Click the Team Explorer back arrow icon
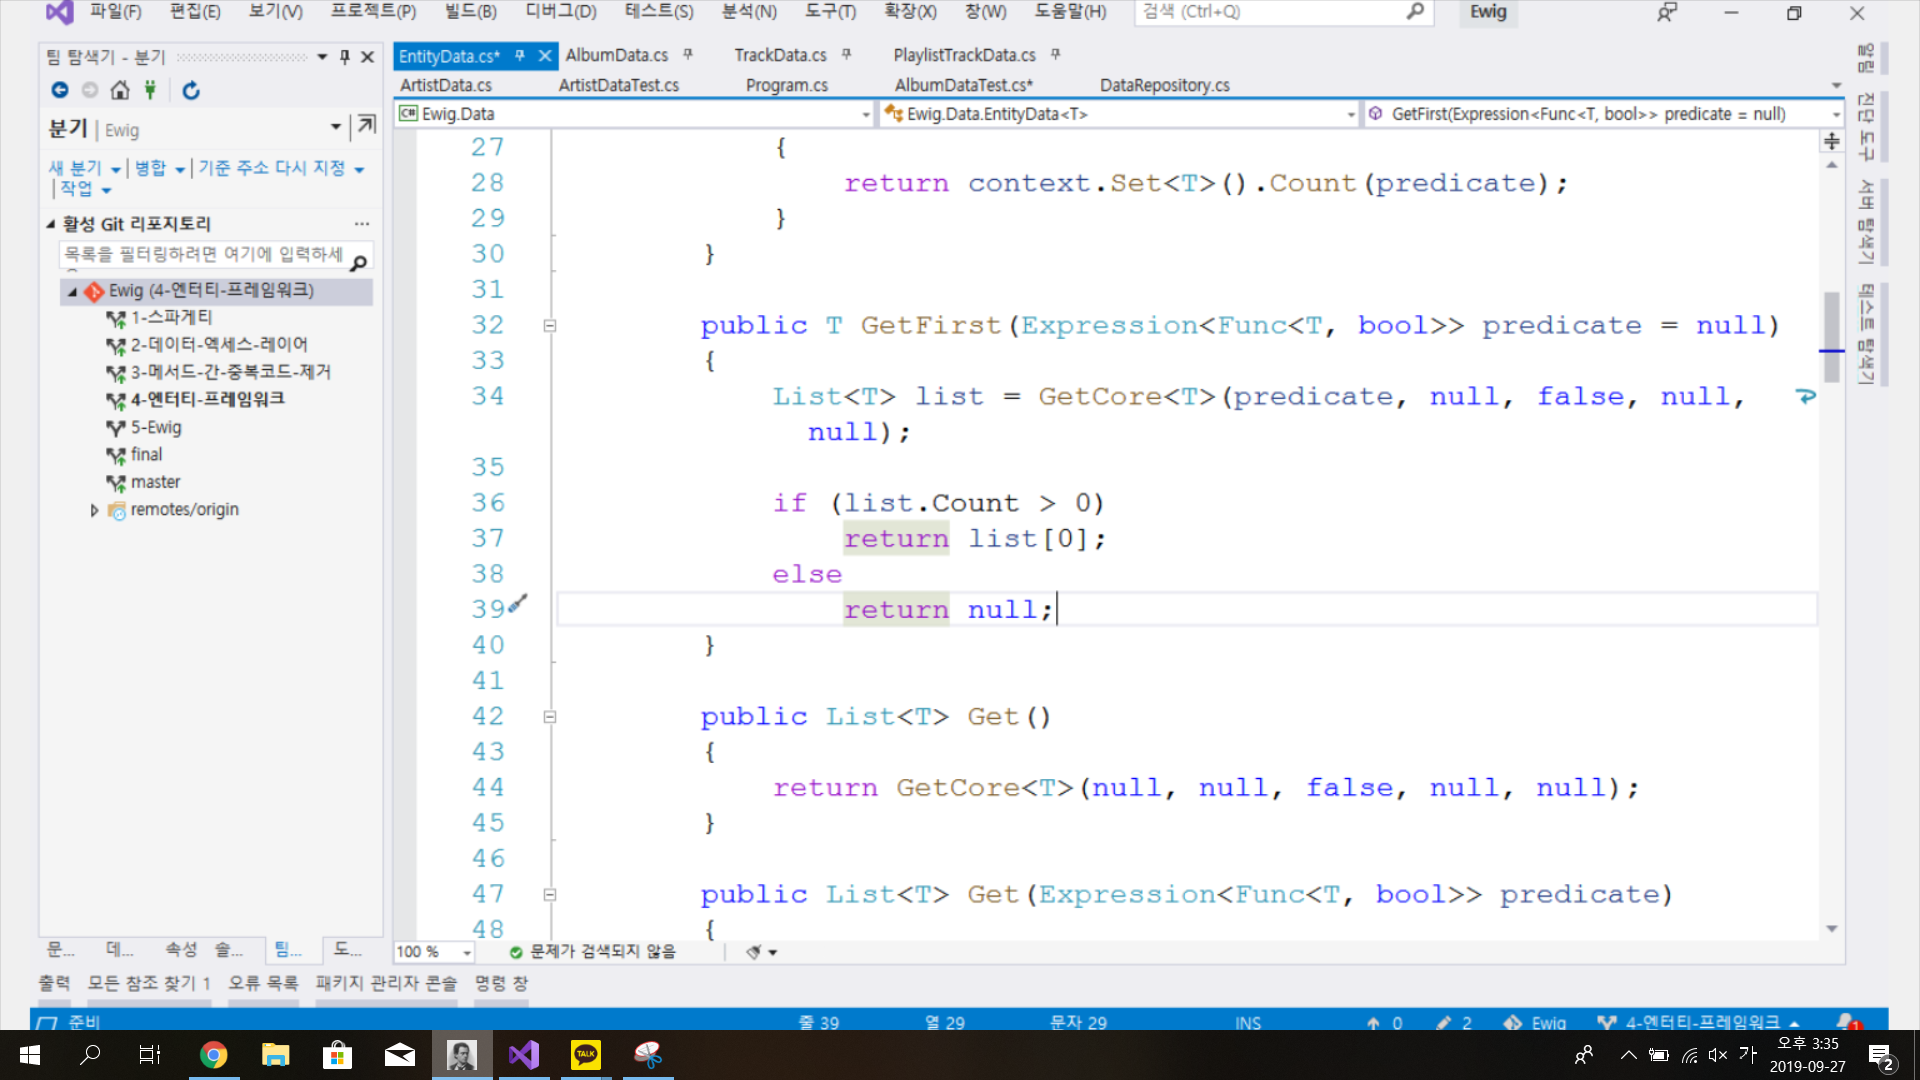Screen dimensions: 1920x1080 click(x=60, y=90)
